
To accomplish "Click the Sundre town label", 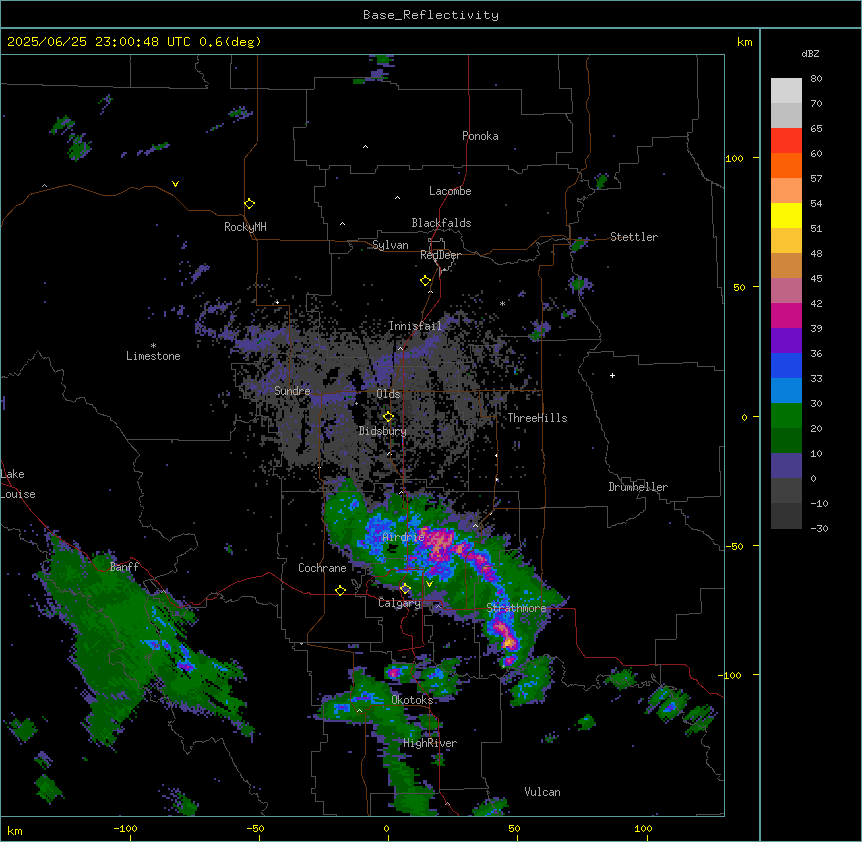I will point(292,391).
